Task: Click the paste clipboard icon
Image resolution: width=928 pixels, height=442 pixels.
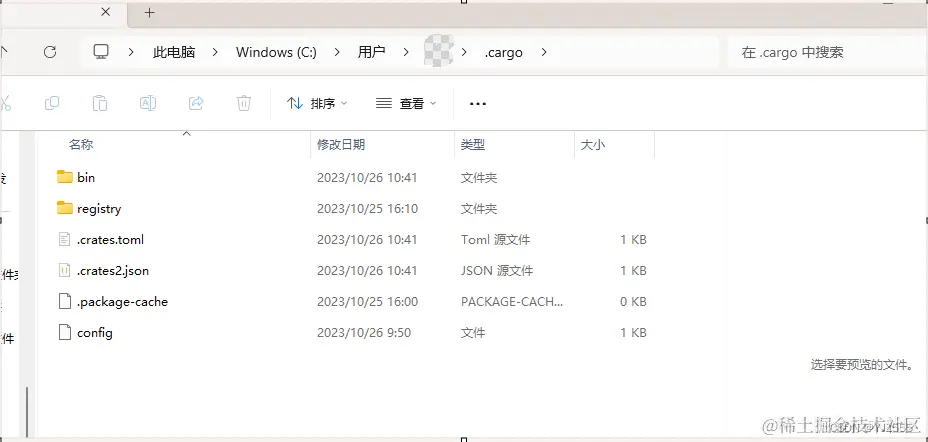Action: click(99, 104)
